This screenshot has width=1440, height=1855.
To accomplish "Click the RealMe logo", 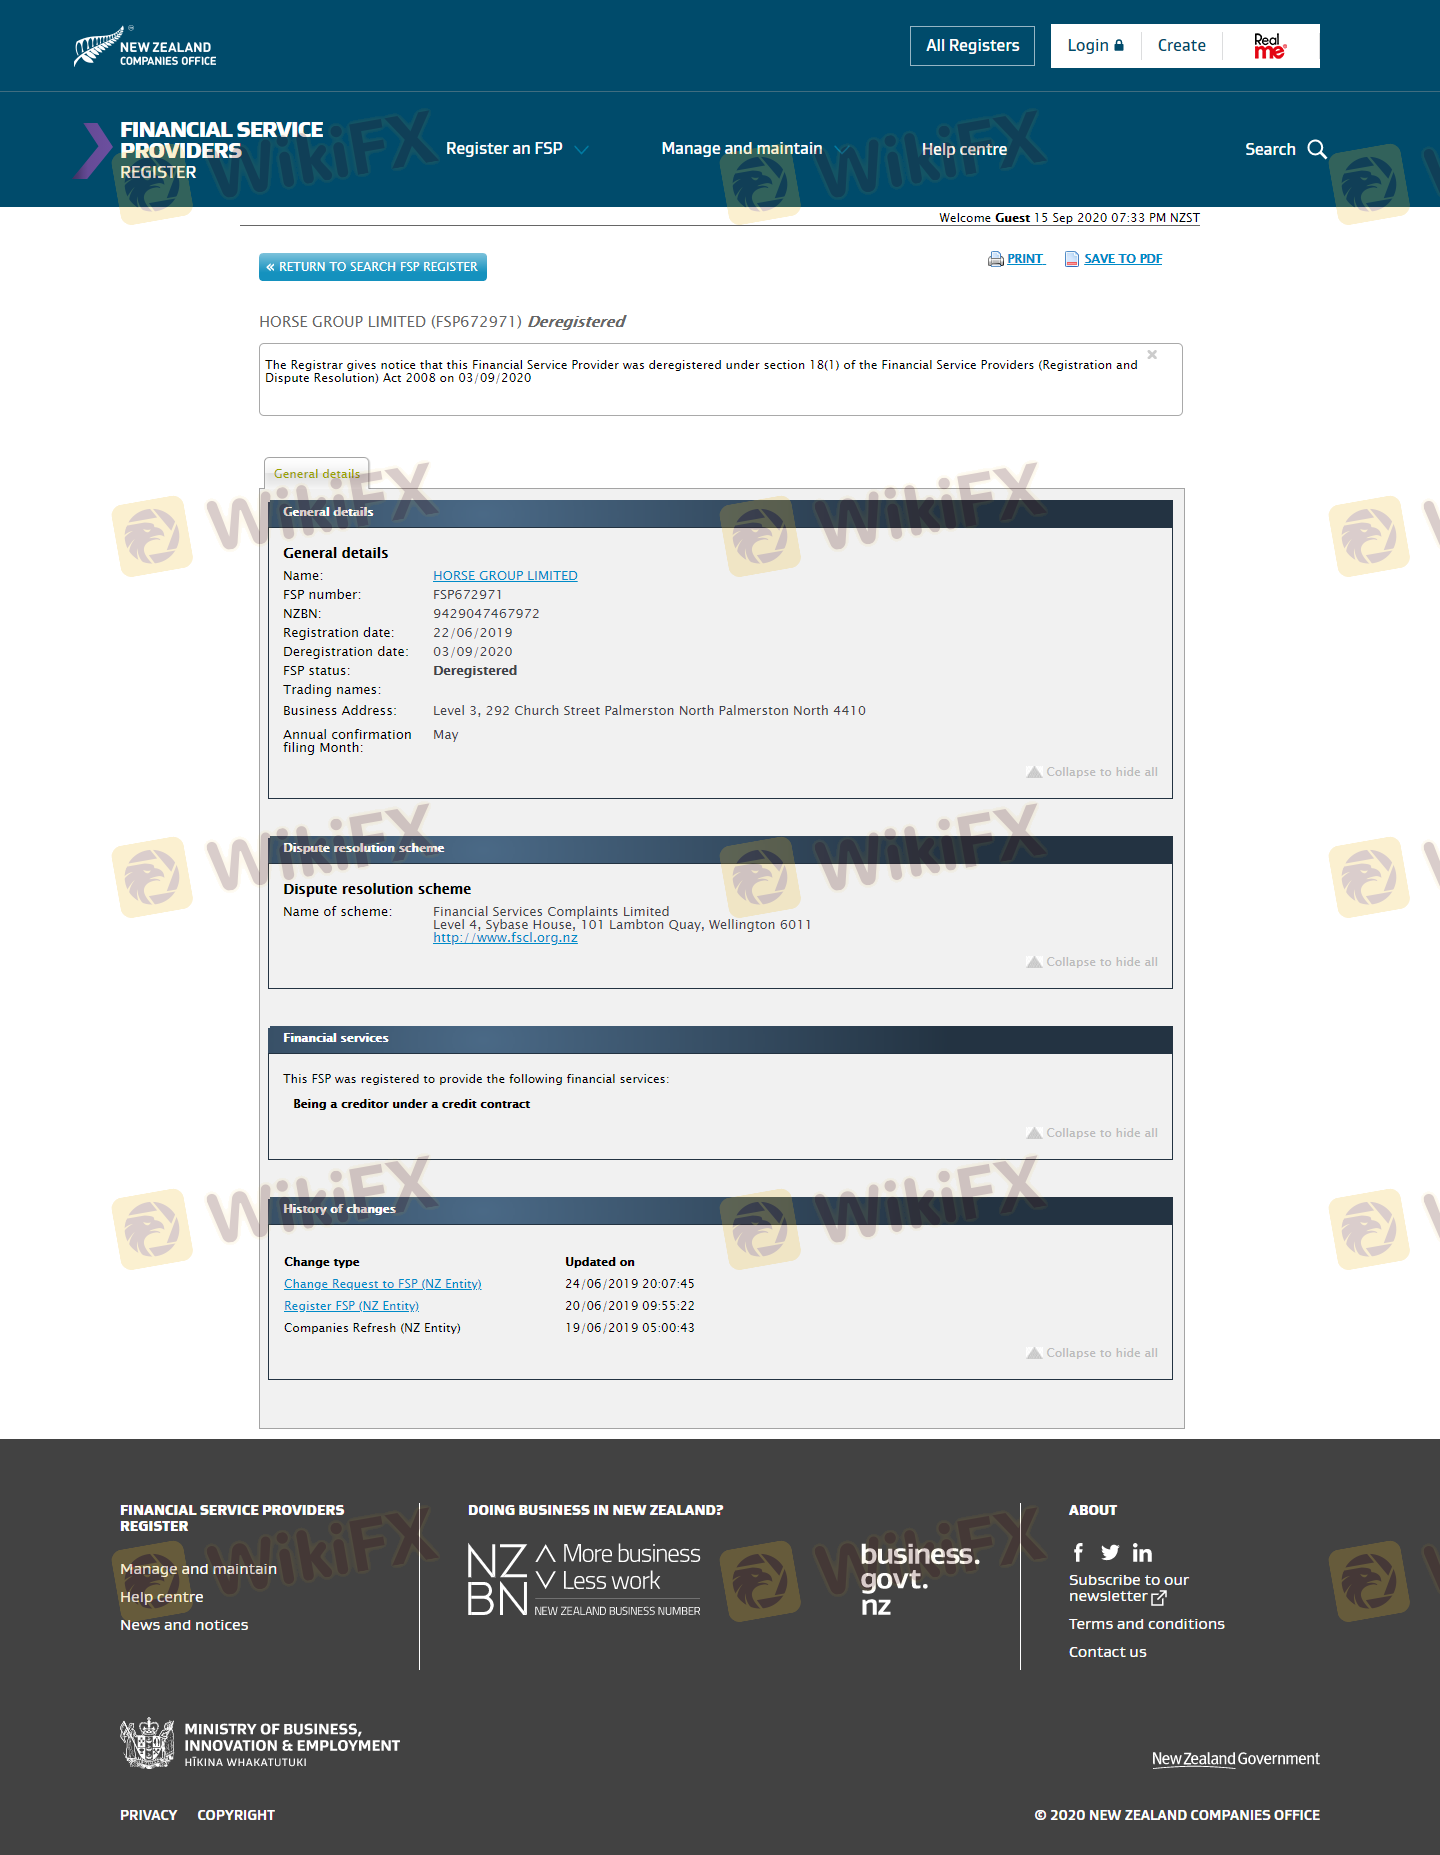I will pyautogui.click(x=1270, y=46).
